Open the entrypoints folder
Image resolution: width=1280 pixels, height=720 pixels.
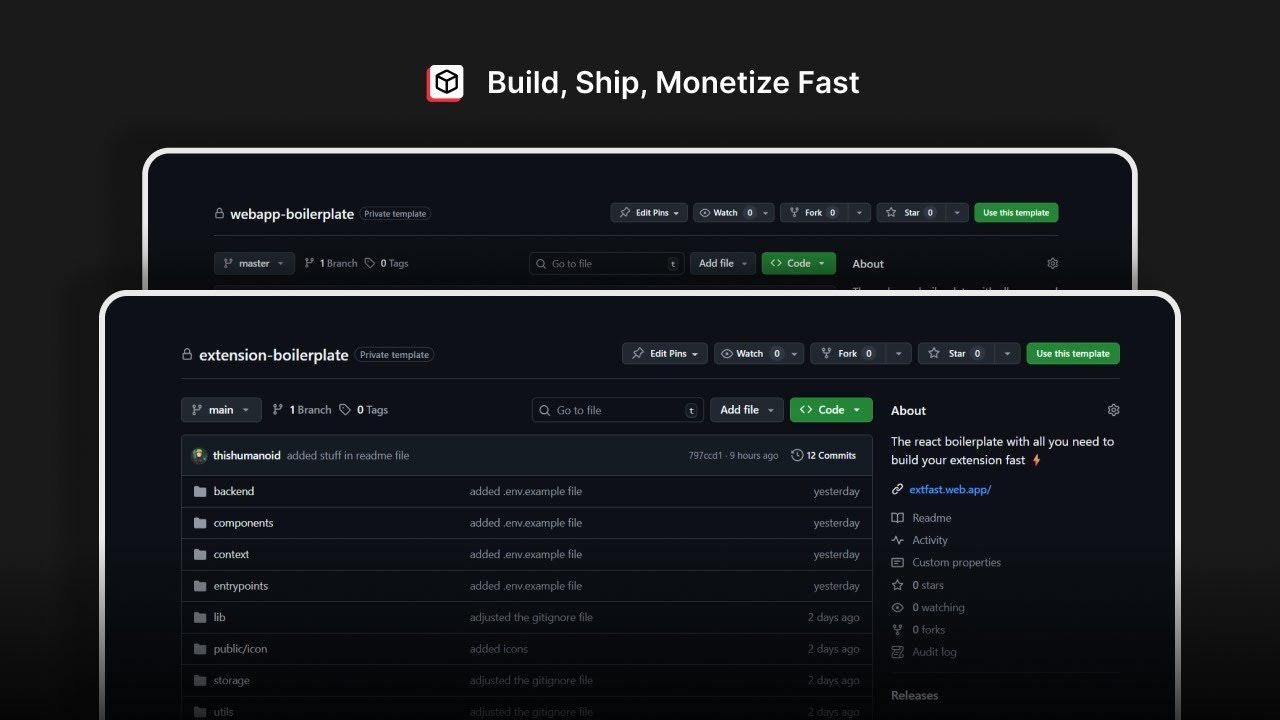[x=241, y=586]
